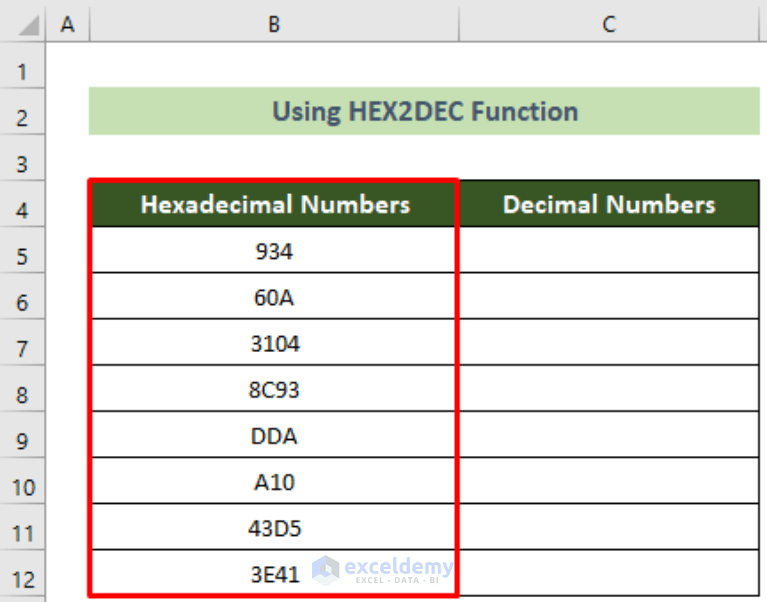Click the empty decimal cell next to 8C93
This screenshot has height=602, width=767.
[x=609, y=388]
